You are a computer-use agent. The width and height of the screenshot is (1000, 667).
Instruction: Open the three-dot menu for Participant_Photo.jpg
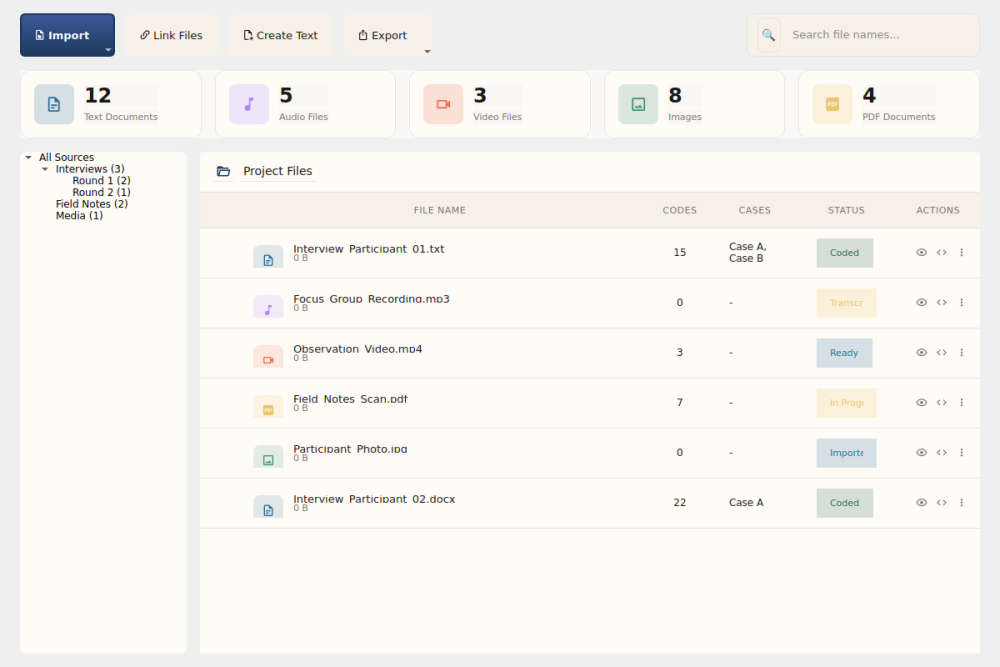pos(961,453)
